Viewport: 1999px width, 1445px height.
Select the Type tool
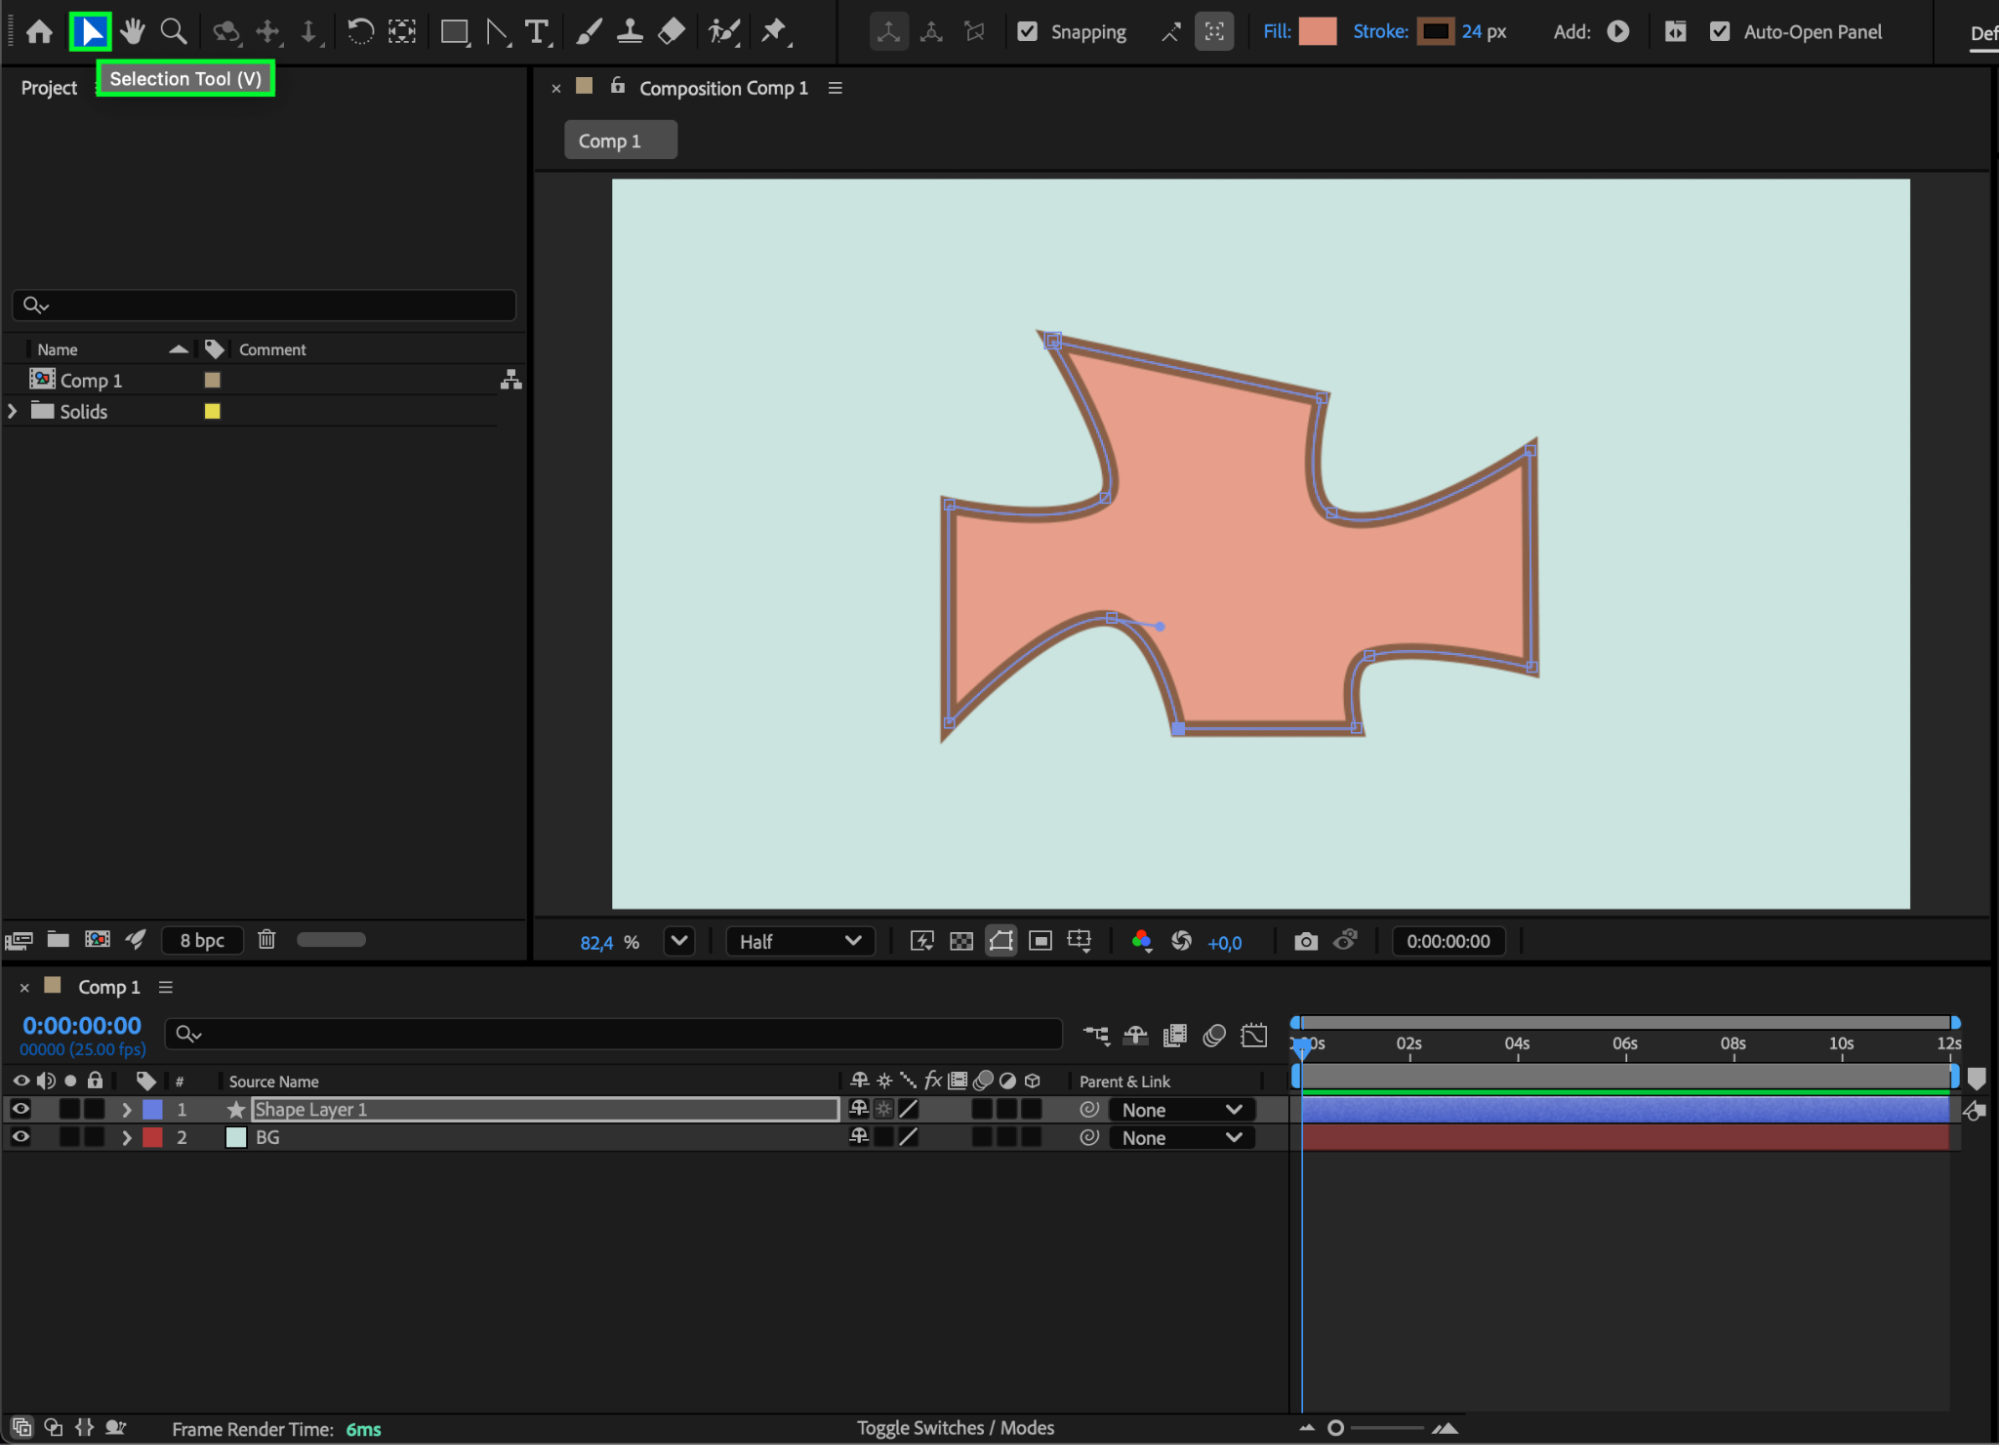pos(537,32)
